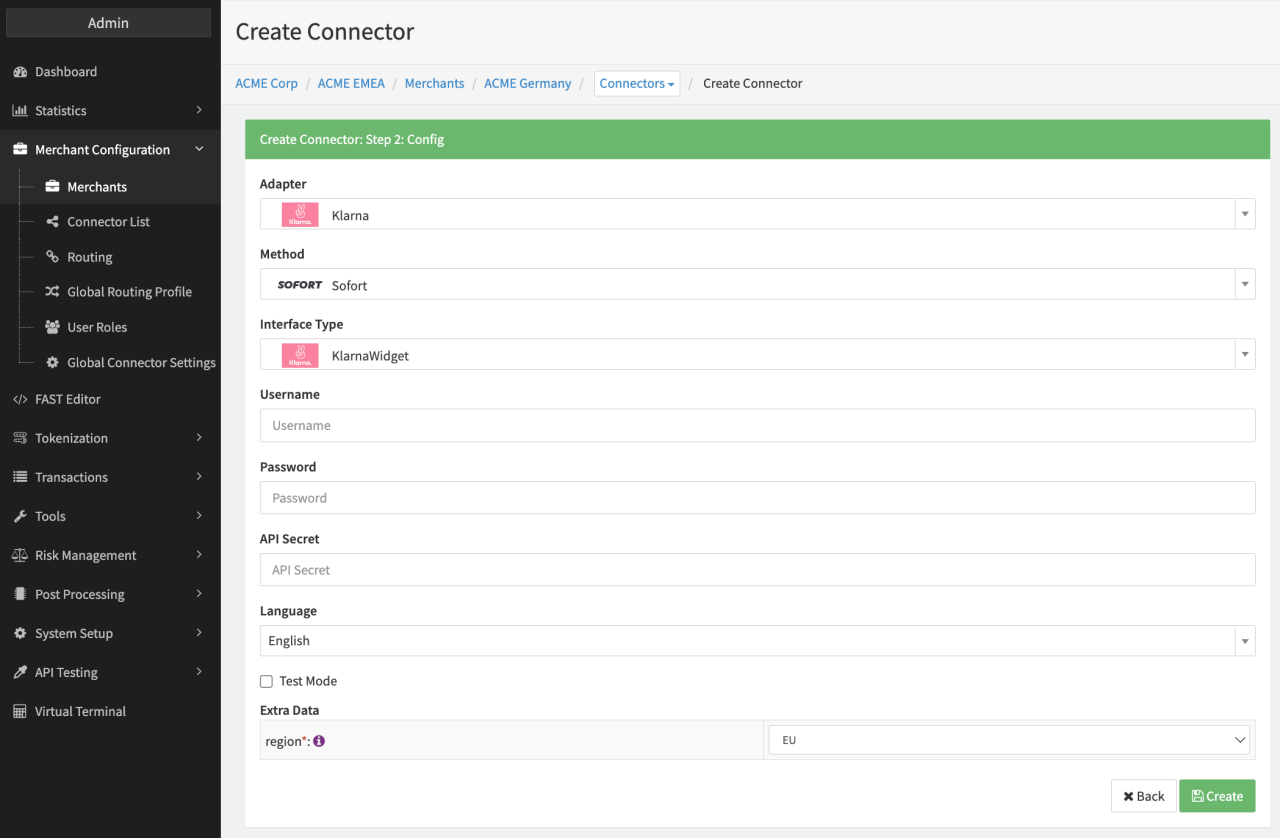Click the Global Routing Profile shuffle icon
This screenshot has height=838, width=1280.
(53, 292)
